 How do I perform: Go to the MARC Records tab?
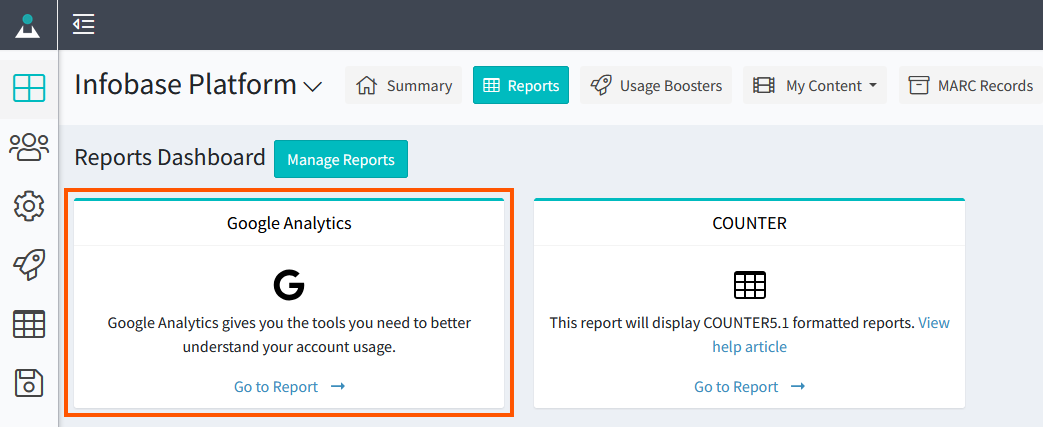click(970, 85)
